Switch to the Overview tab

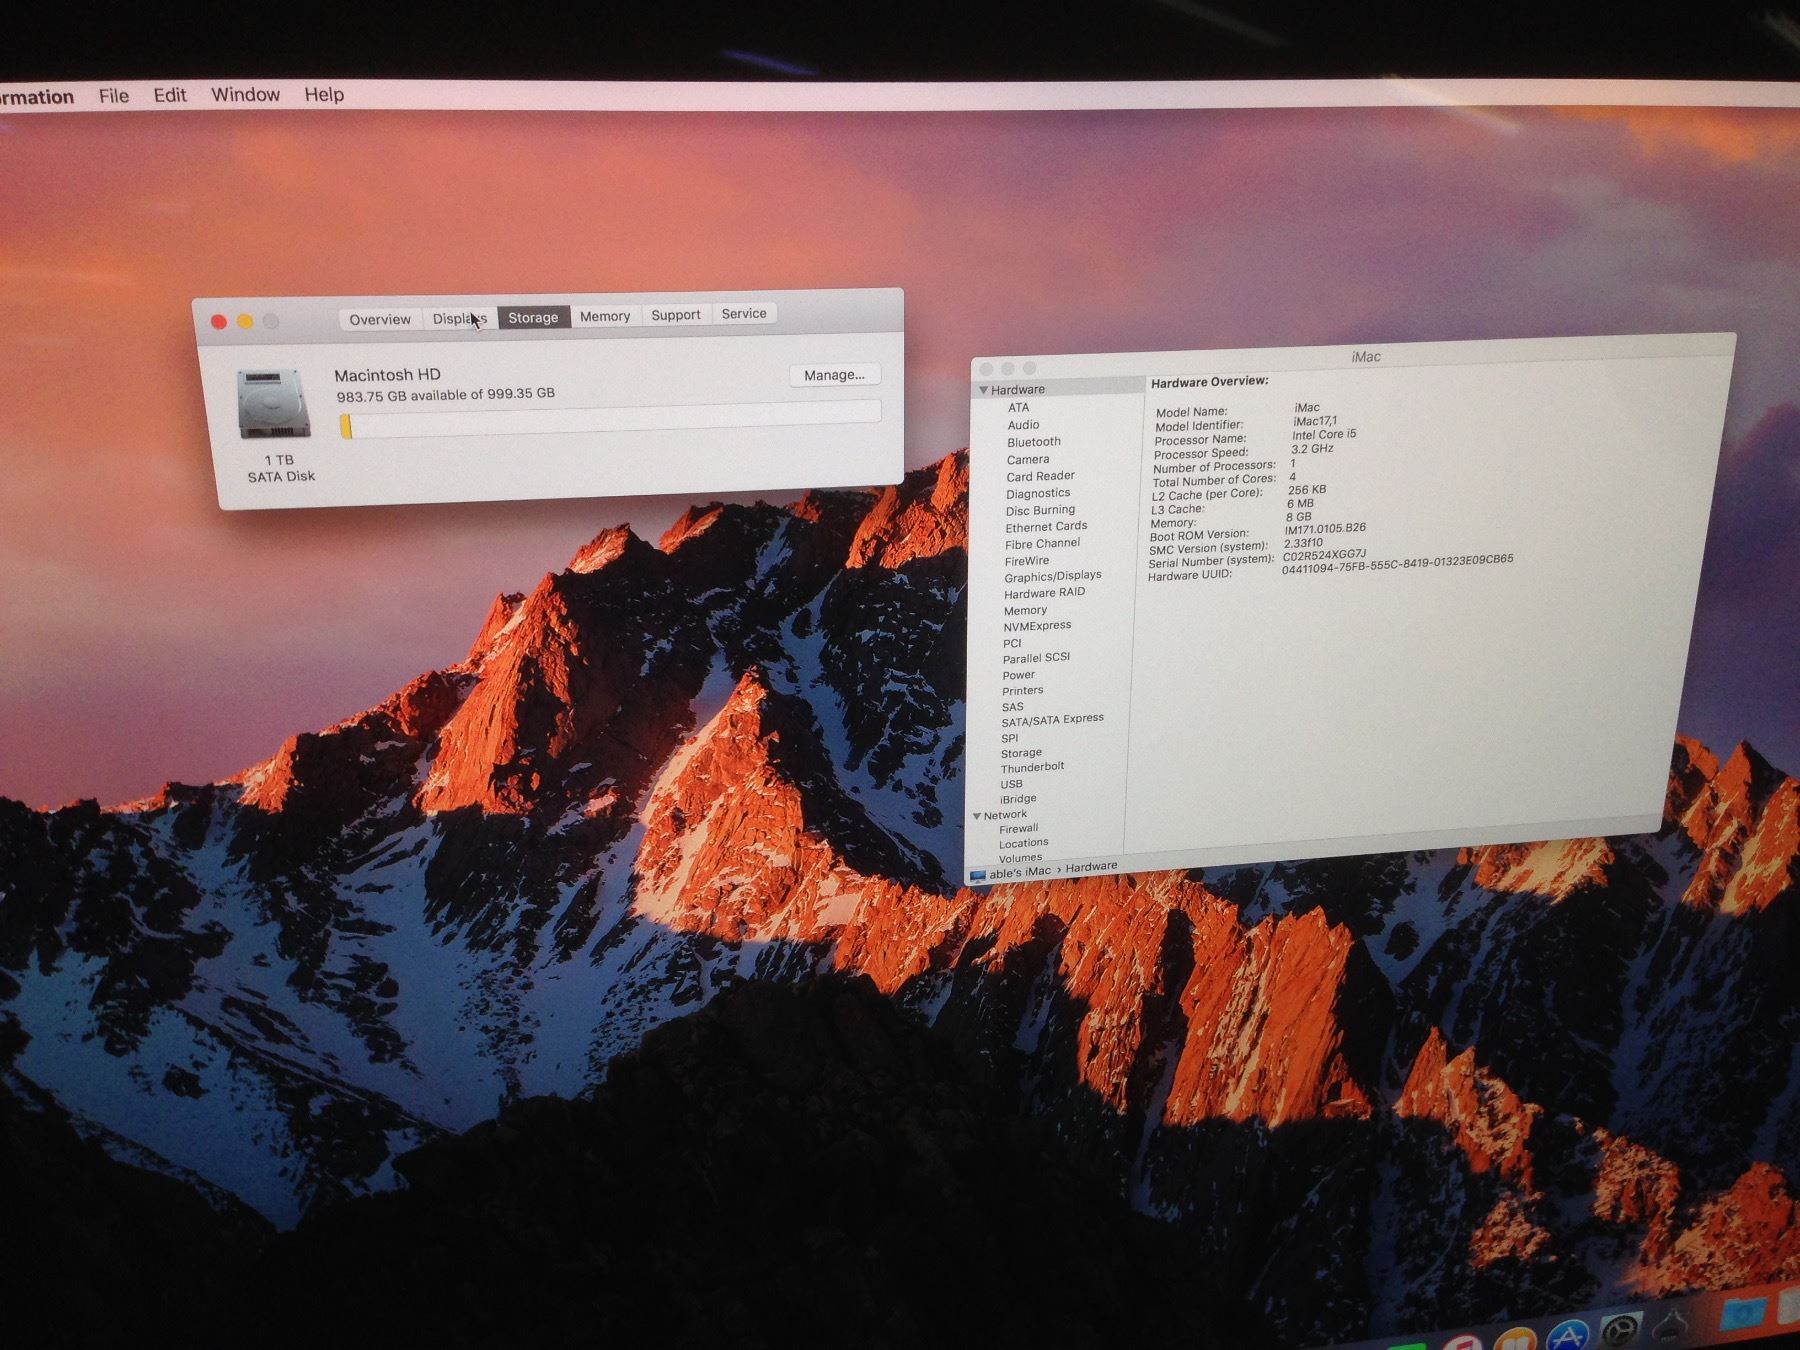click(380, 319)
